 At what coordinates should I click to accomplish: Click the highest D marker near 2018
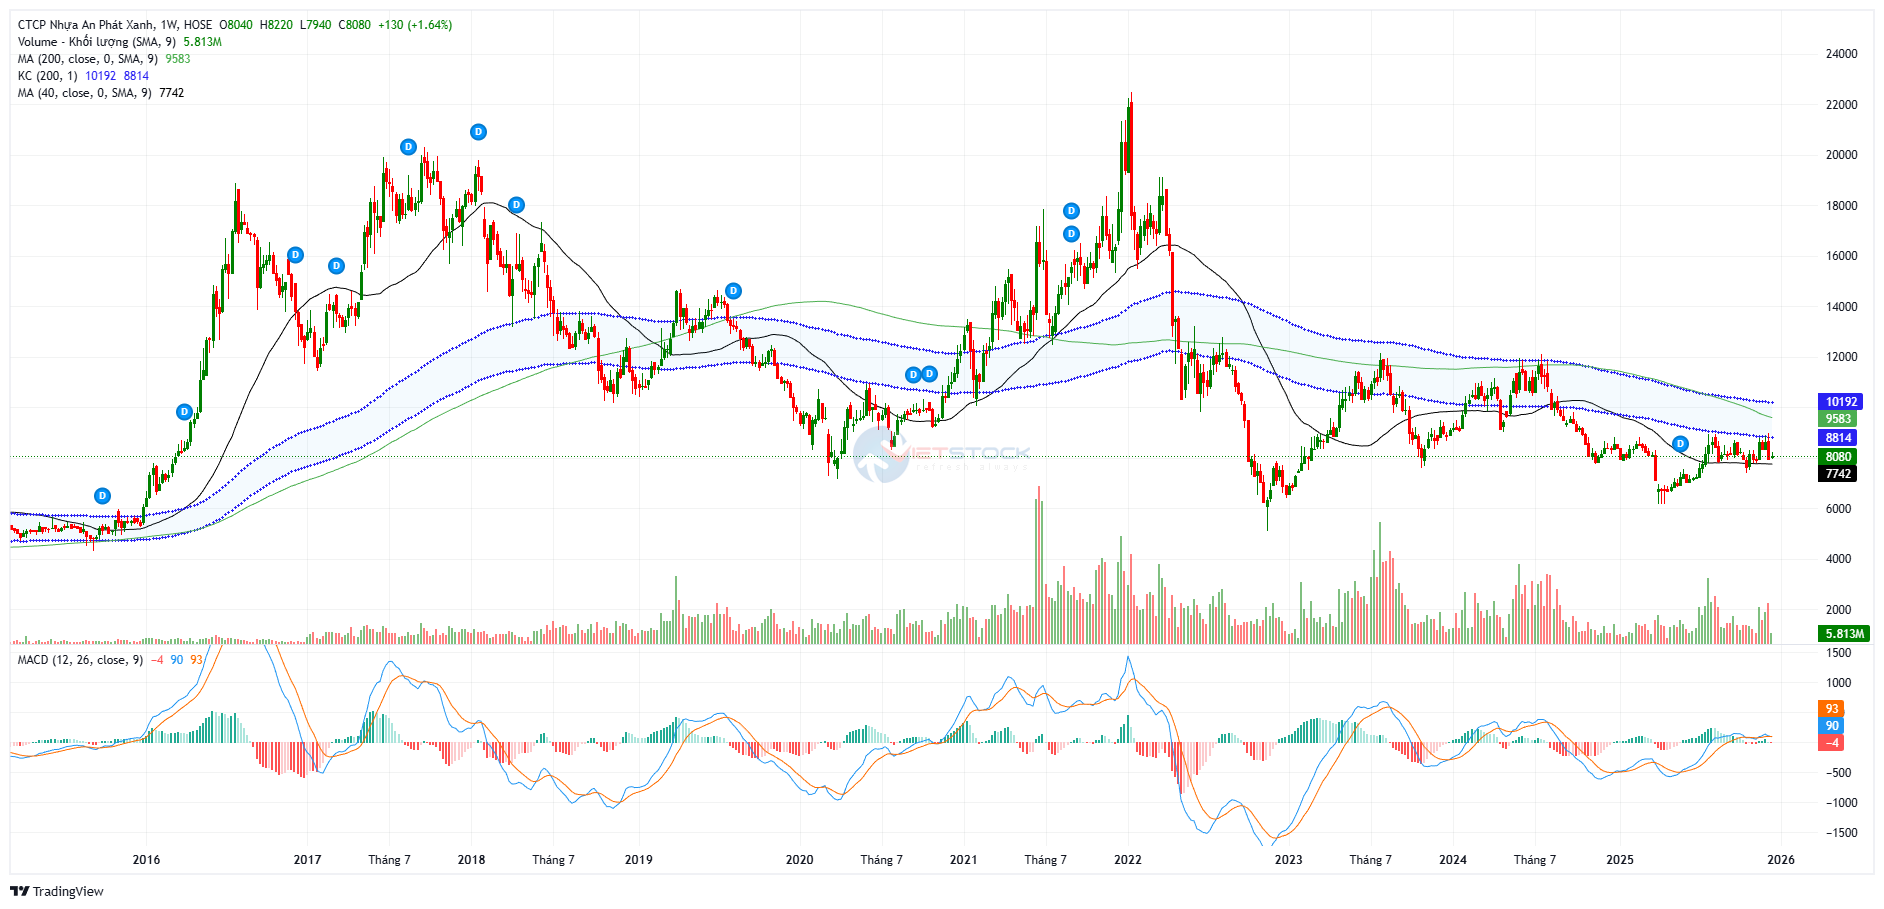pyautogui.click(x=478, y=132)
